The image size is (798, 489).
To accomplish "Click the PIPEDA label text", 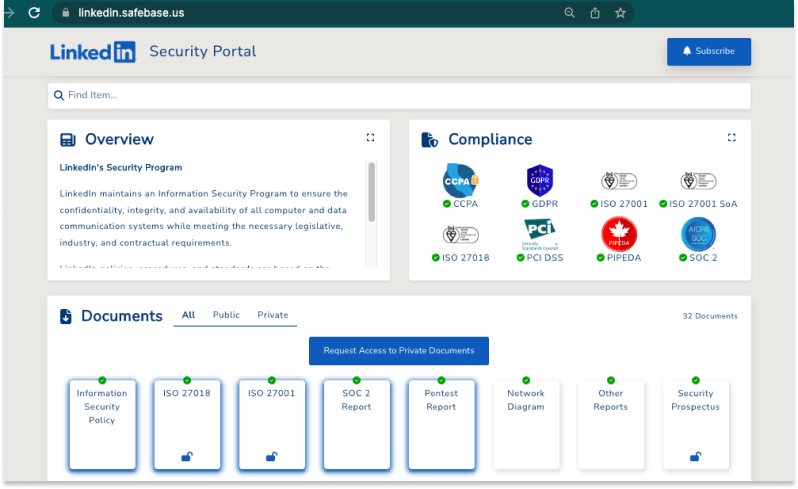I will pos(623,258).
